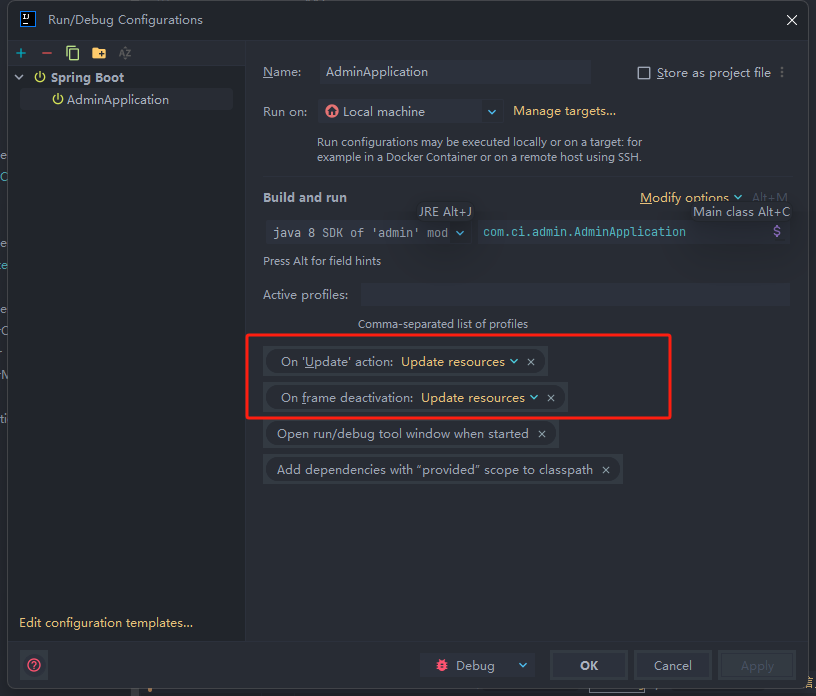This screenshot has height=696, width=816.
Task: Enable Store as project file checkbox
Action: pos(644,73)
